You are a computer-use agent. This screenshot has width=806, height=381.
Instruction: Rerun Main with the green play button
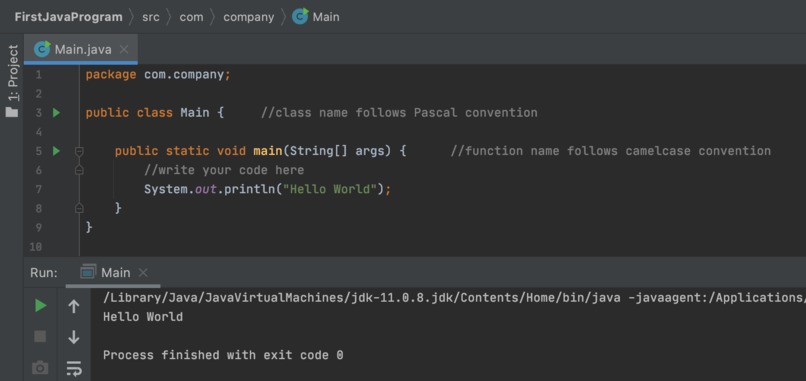[x=41, y=306]
